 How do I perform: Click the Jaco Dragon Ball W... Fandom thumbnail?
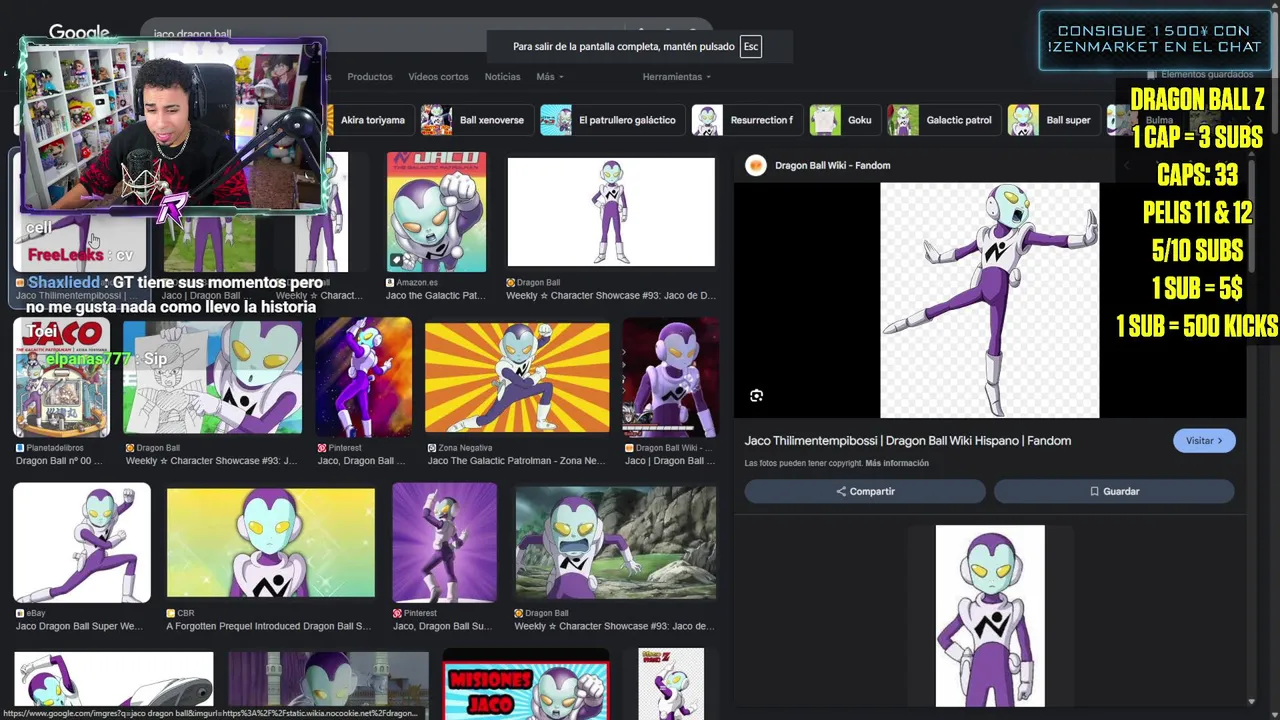(670, 378)
